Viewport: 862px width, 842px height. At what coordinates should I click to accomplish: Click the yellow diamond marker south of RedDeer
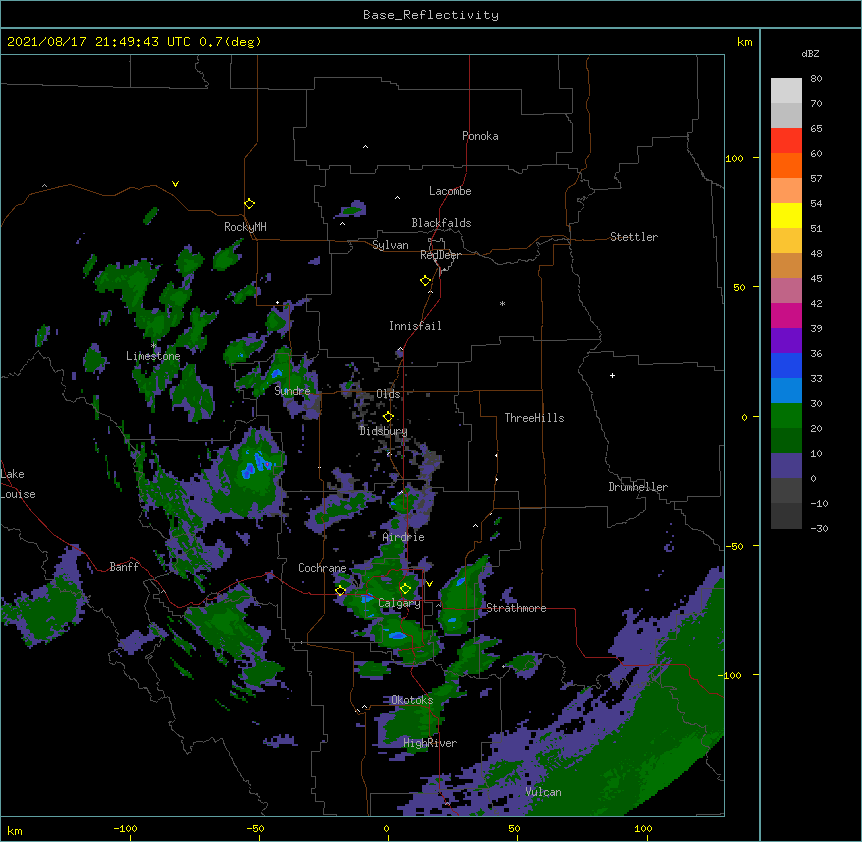pos(426,281)
